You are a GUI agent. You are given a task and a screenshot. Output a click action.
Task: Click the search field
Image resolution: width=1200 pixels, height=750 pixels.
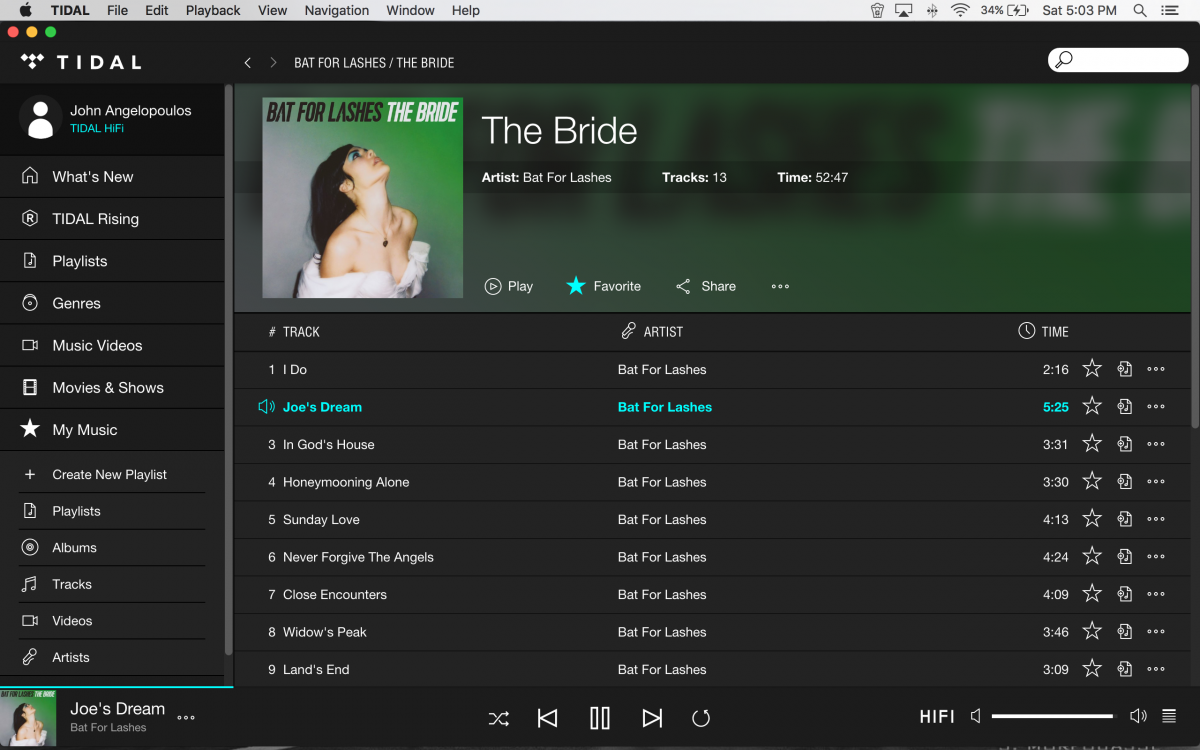(x=1118, y=60)
